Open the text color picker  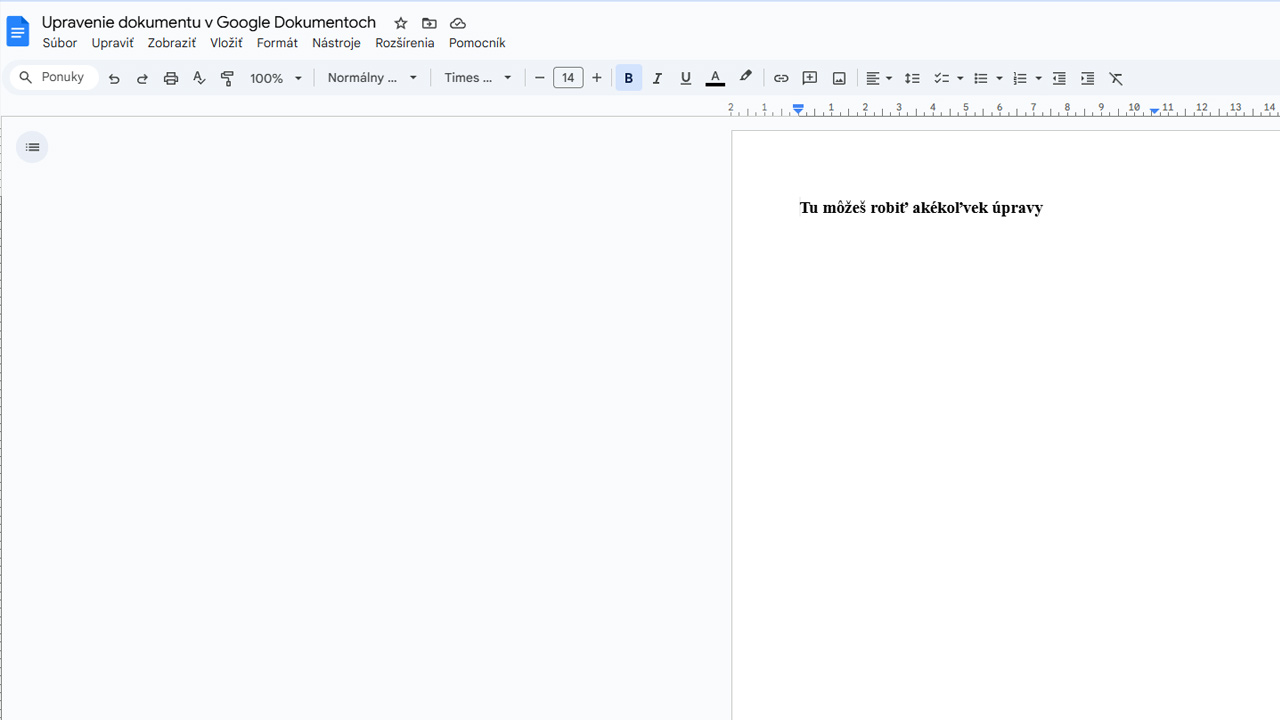coord(715,78)
